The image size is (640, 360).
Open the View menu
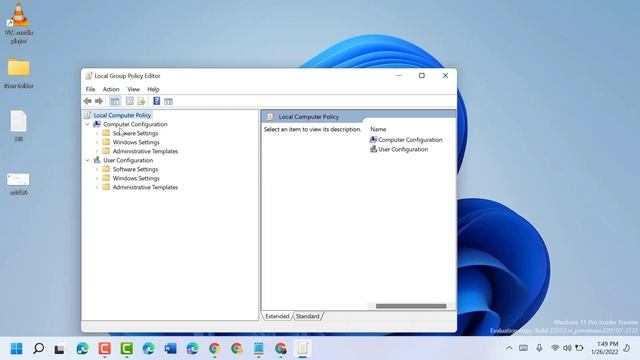(x=133, y=89)
